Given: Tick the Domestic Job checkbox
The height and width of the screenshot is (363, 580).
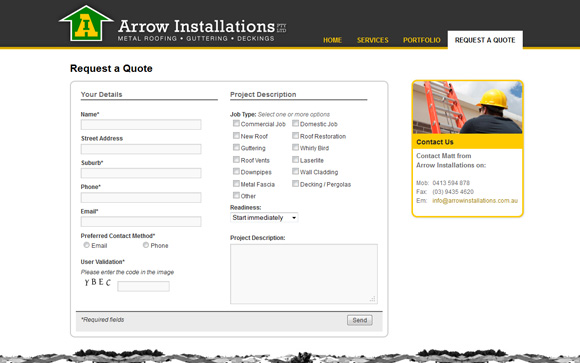Looking at the screenshot, I should 296,123.
